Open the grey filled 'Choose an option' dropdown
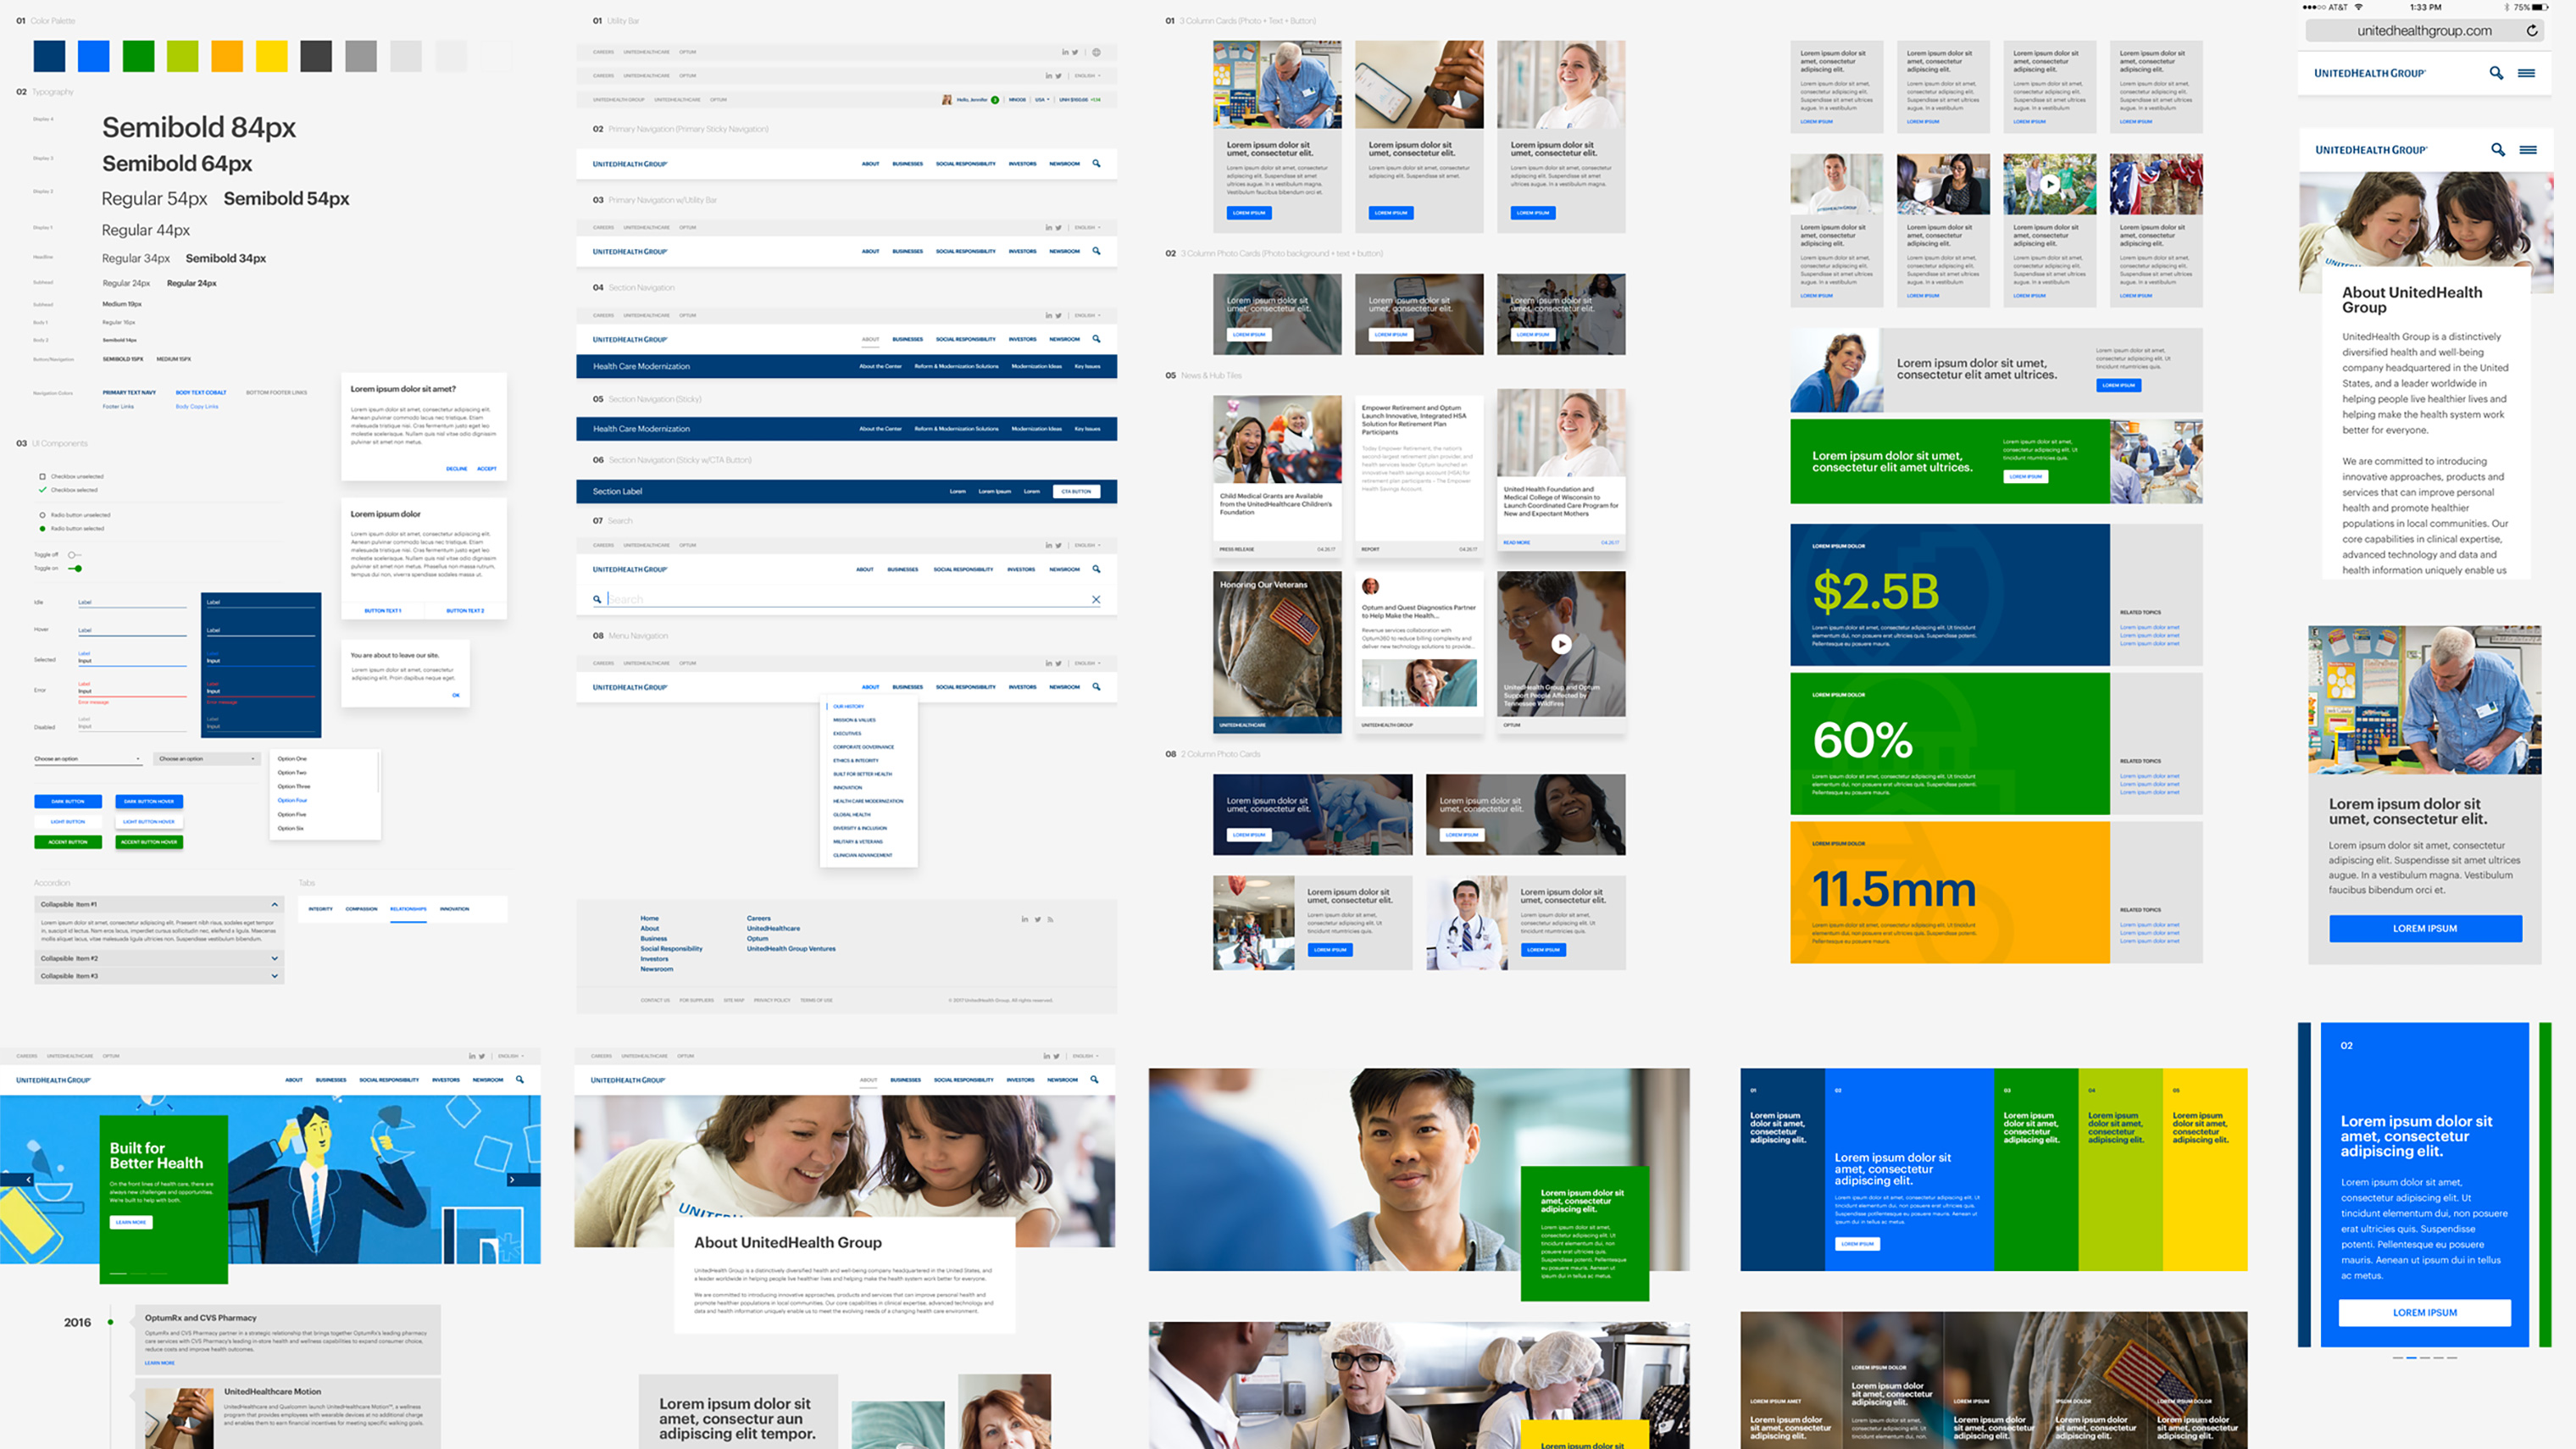The height and width of the screenshot is (1449, 2576). (x=206, y=759)
